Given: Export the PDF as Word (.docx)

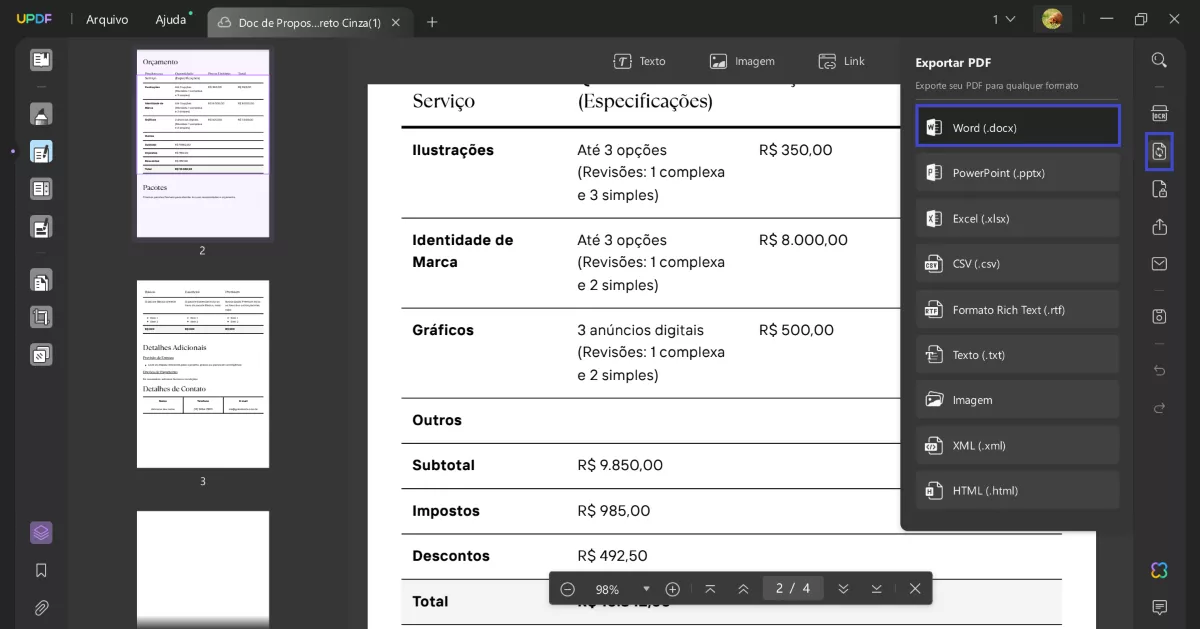Looking at the screenshot, I should 1017,127.
